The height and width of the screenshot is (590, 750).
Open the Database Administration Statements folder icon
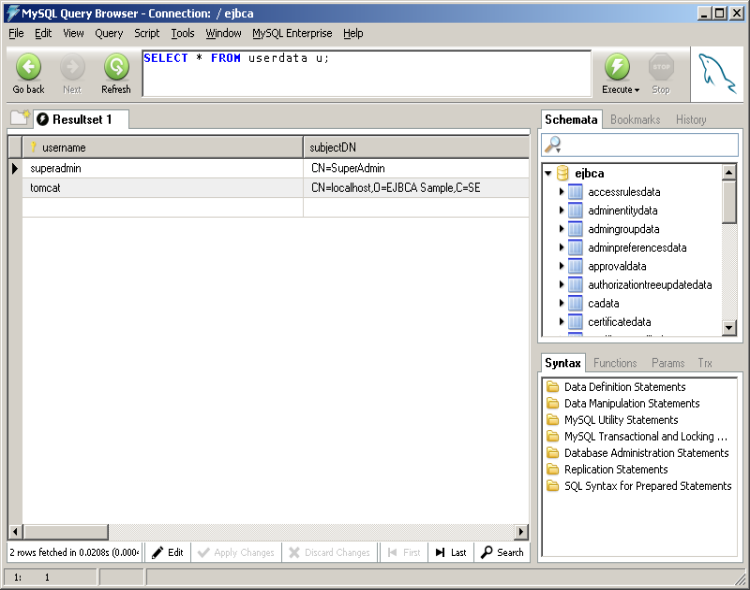[x=553, y=453]
